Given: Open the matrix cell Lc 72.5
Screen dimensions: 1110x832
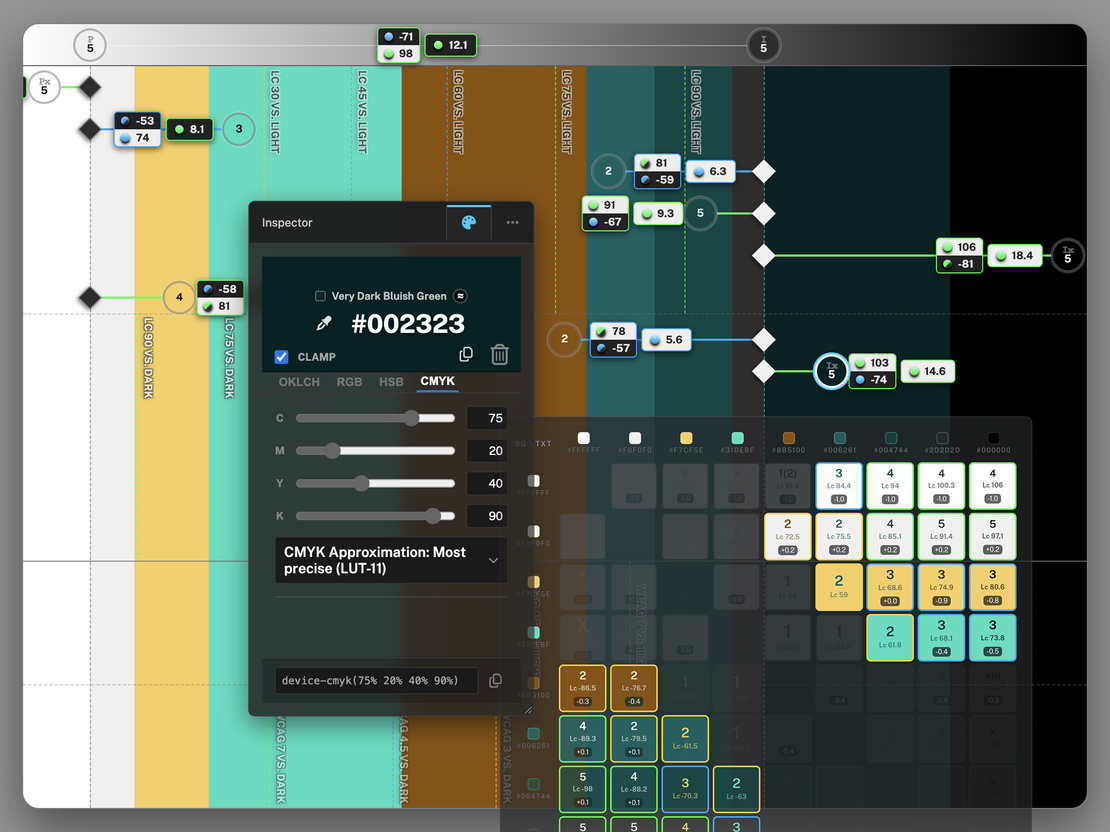Looking at the screenshot, I should pos(788,537).
